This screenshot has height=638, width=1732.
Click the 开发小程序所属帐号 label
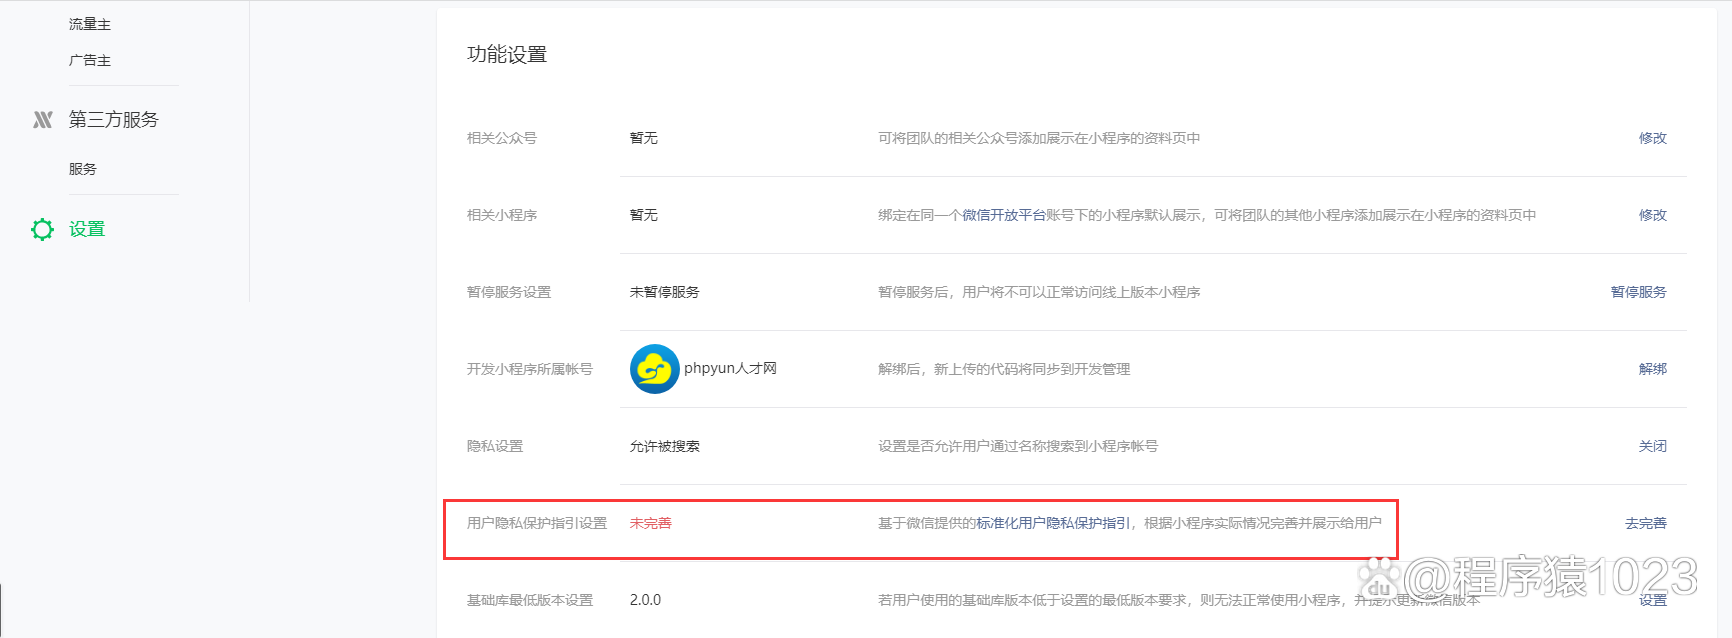click(x=530, y=369)
